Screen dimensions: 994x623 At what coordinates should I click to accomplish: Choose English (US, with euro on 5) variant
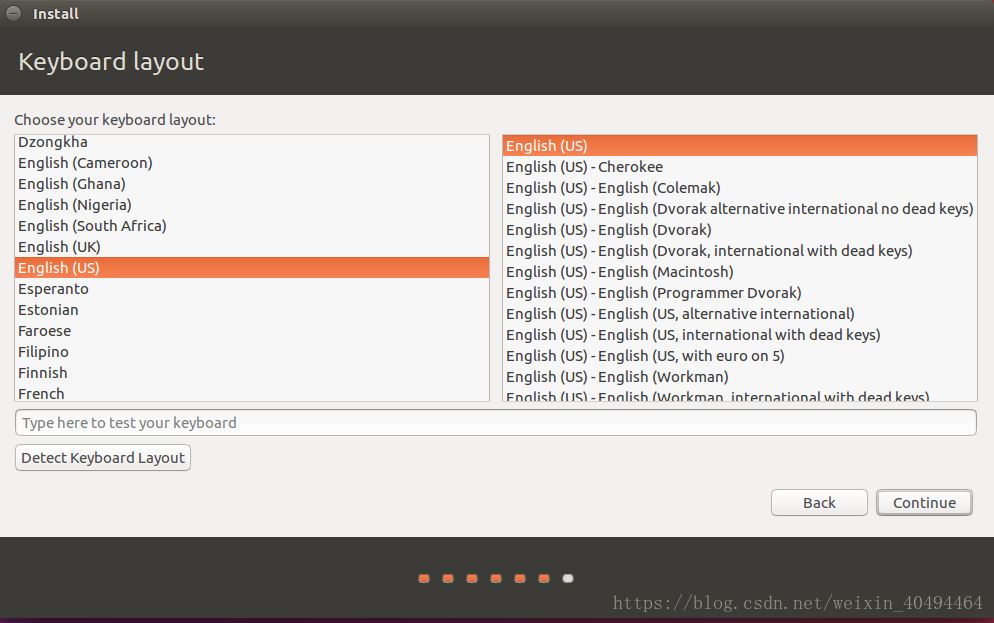pyautogui.click(x=740, y=355)
